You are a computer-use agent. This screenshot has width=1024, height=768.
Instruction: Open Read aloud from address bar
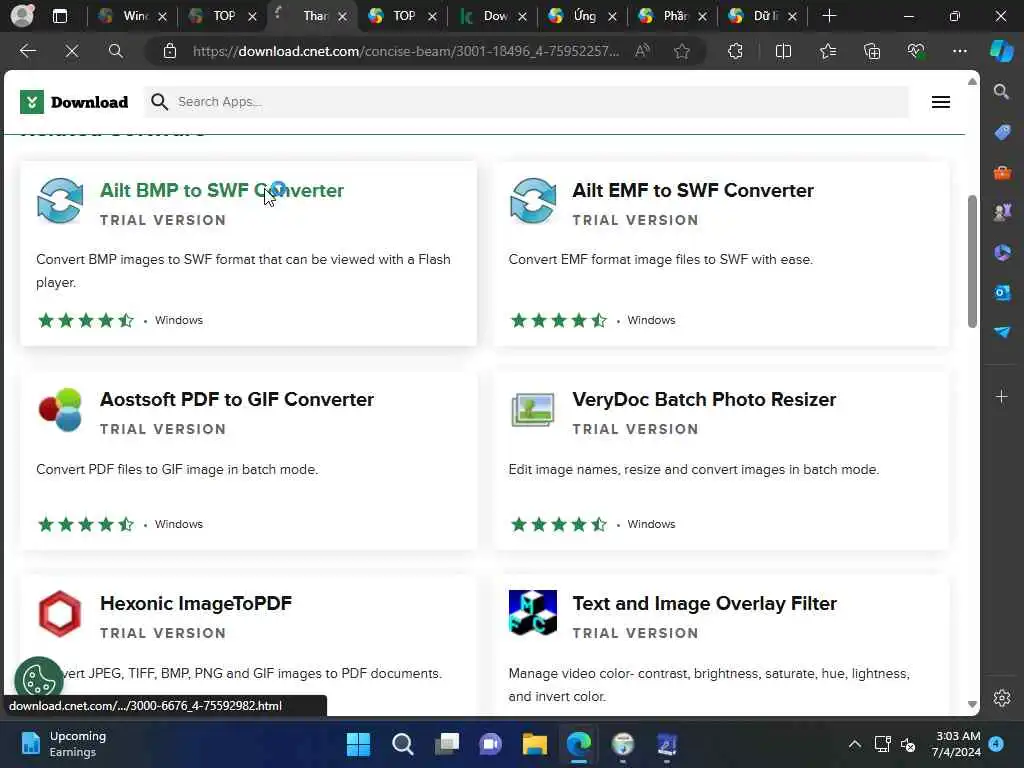coord(642,51)
